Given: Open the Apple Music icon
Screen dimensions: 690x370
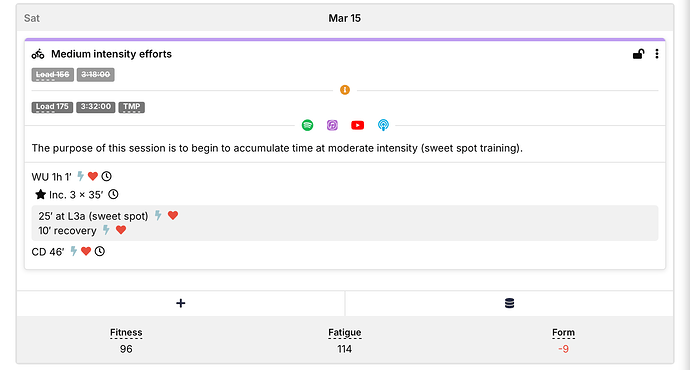Looking at the screenshot, I should [332, 125].
